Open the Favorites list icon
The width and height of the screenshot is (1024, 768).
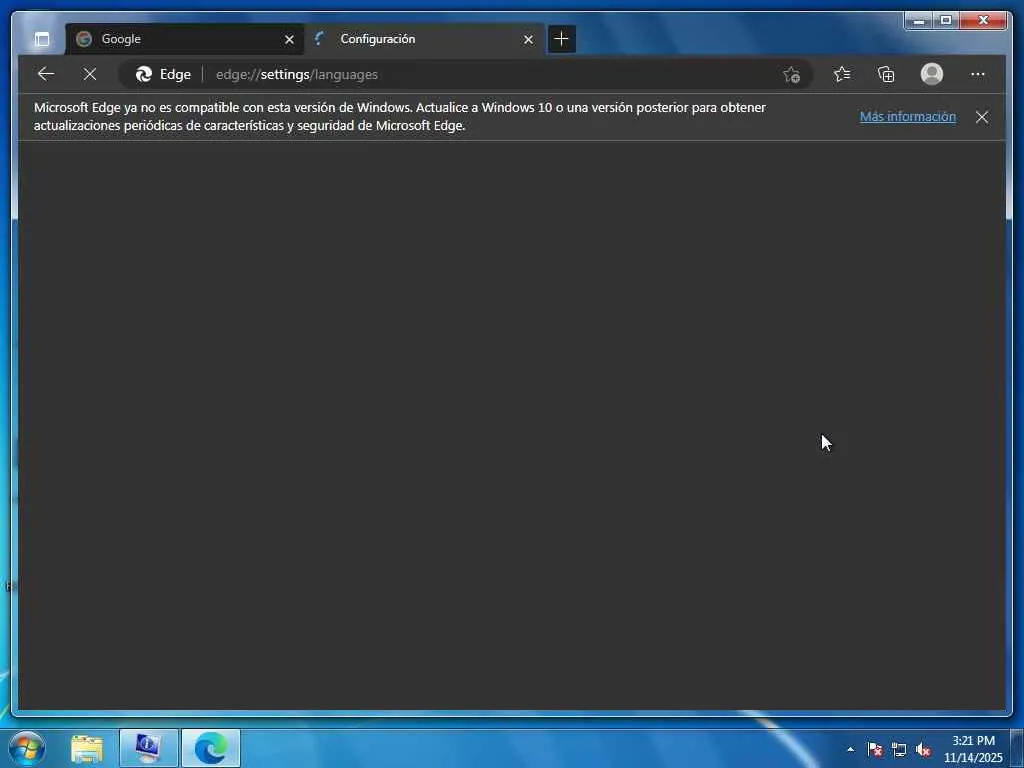pos(842,74)
